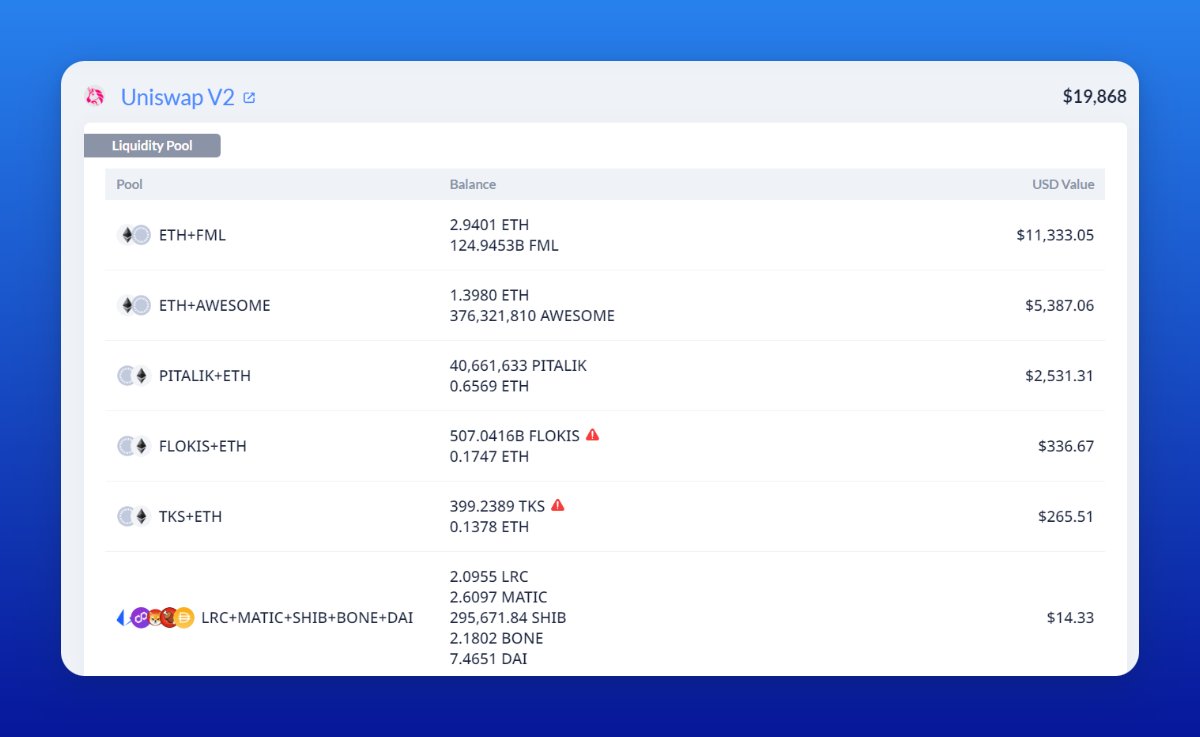
Task: Click the 0.1747 ETH balance
Action: click(x=489, y=456)
